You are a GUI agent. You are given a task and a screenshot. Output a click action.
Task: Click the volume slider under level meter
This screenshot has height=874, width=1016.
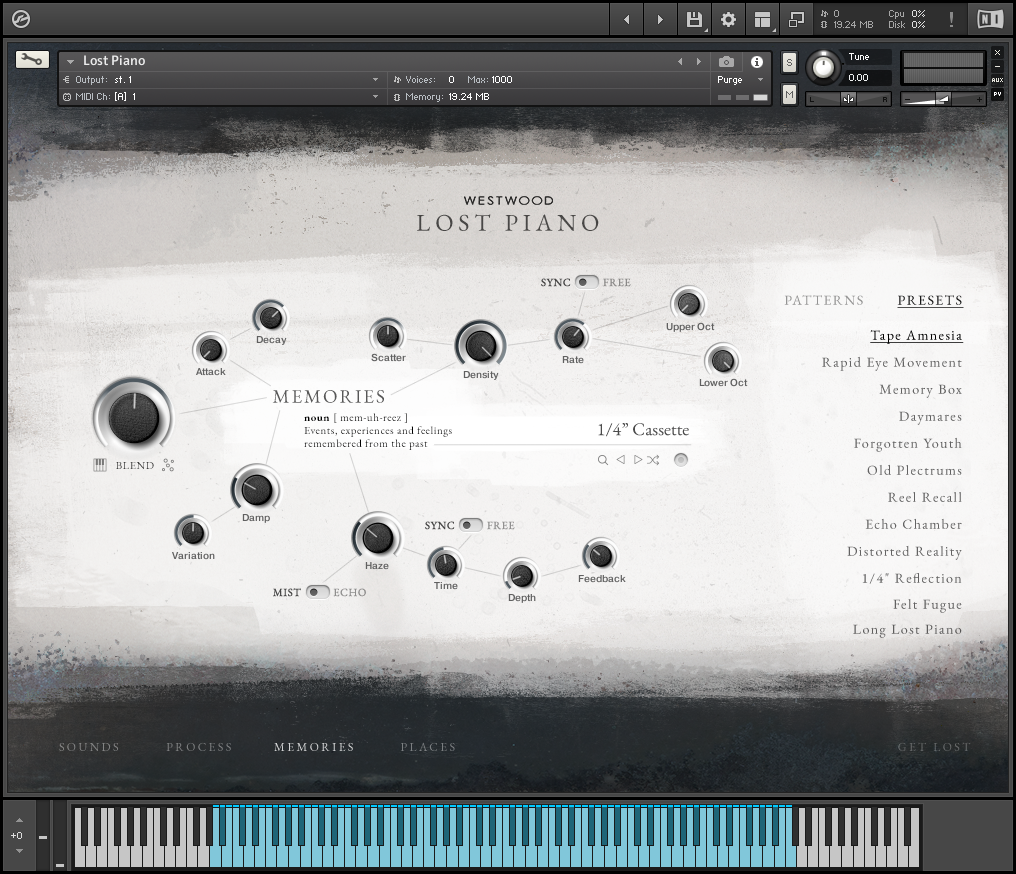click(943, 99)
